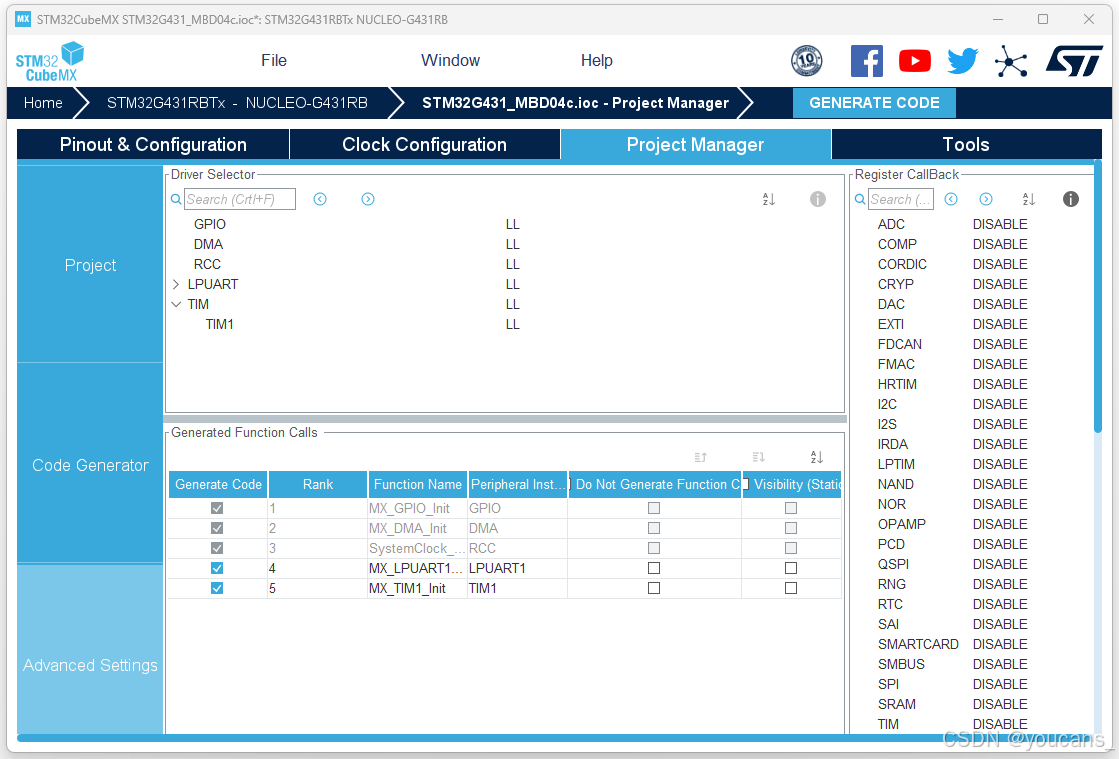Open the YouTube icon link
The height and width of the screenshot is (759, 1119).
coord(914,61)
